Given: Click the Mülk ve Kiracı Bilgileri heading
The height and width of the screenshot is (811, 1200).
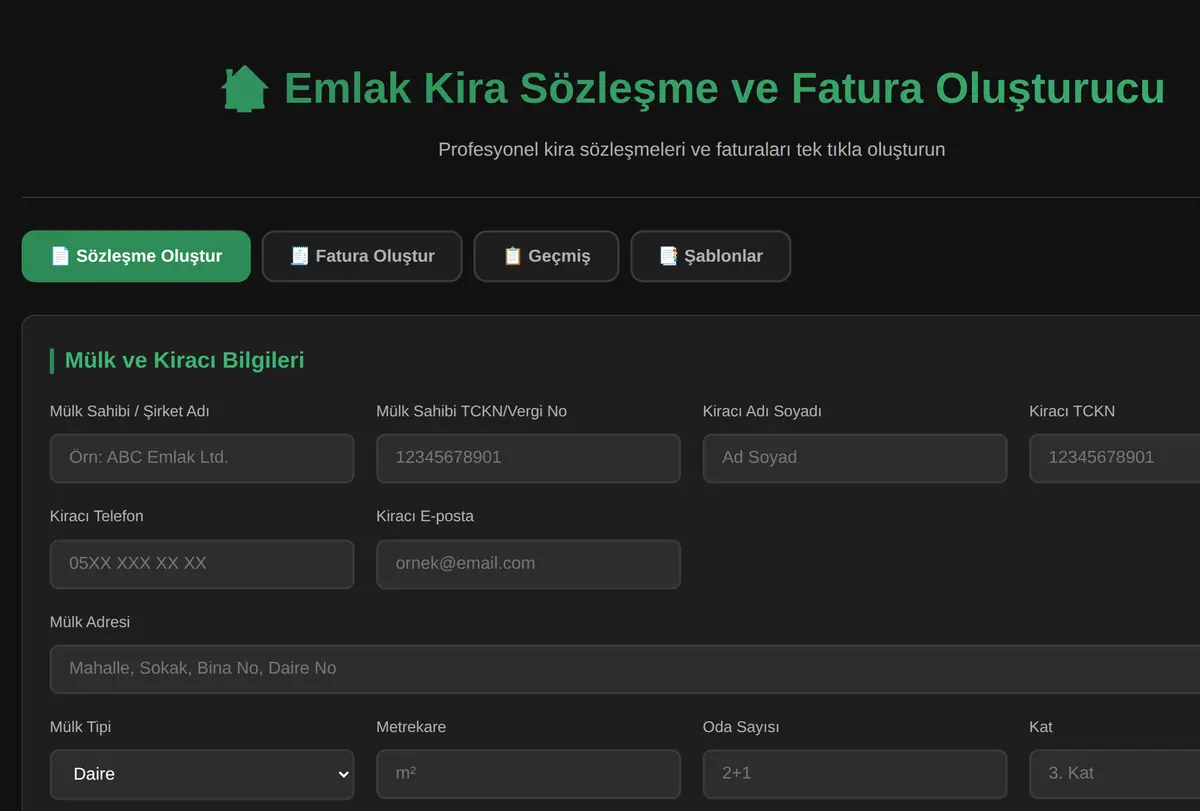Looking at the screenshot, I should (184, 360).
